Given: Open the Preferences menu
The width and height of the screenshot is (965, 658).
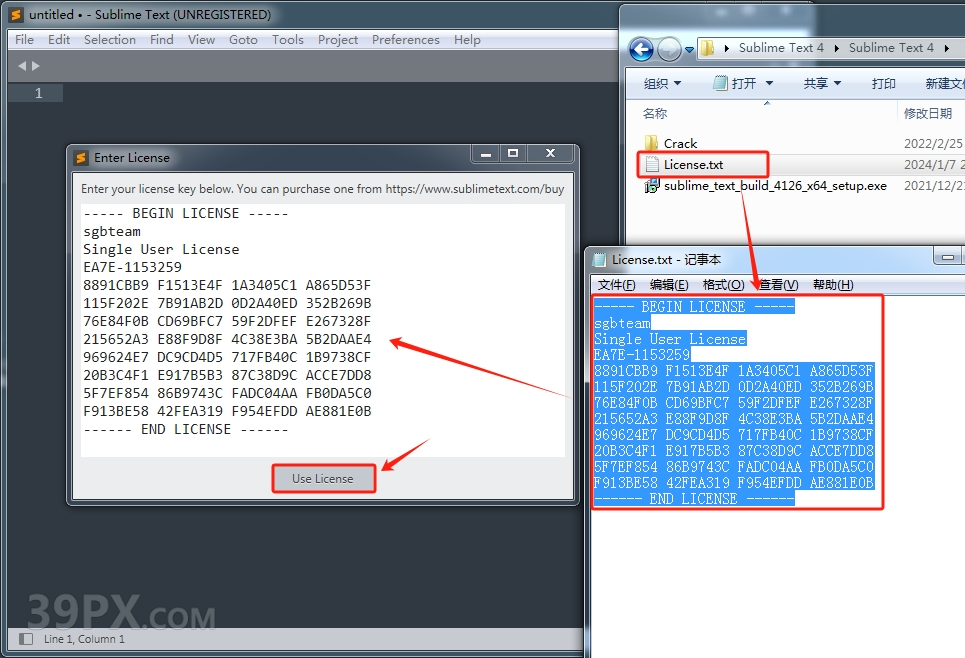Looking at the screenshot, I should click(x=406, y=39).
